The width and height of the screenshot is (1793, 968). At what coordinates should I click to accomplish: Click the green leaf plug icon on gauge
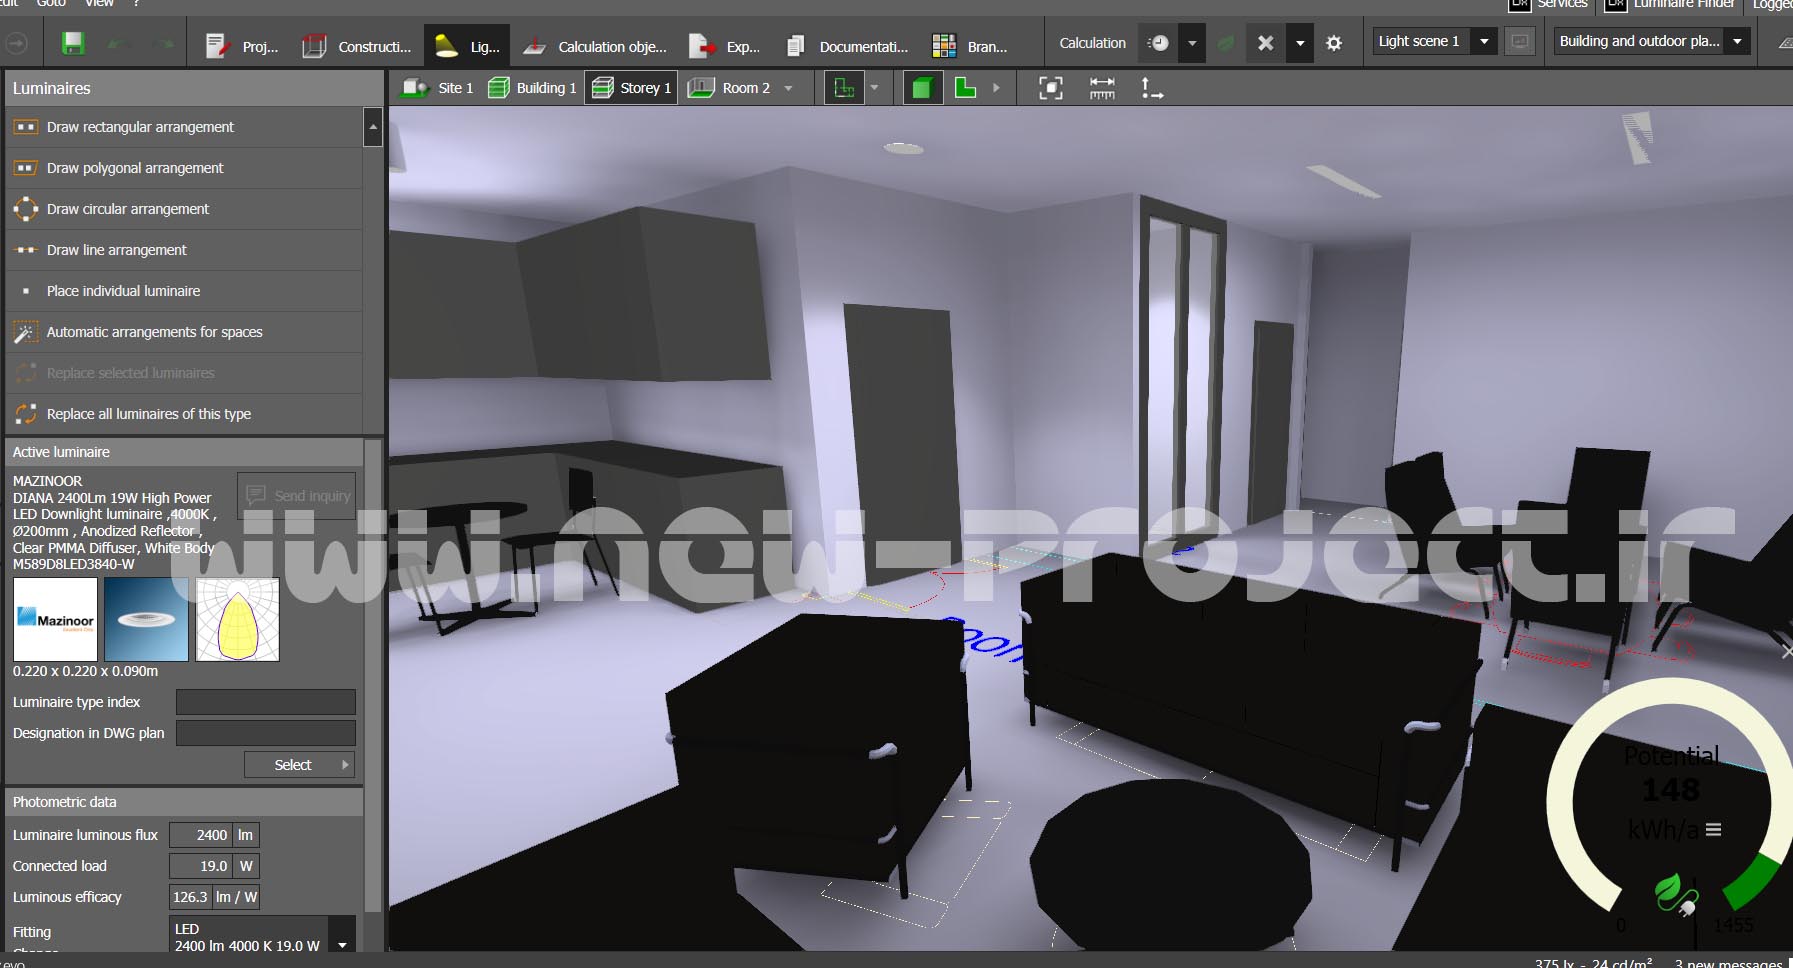coord(1675,893)
